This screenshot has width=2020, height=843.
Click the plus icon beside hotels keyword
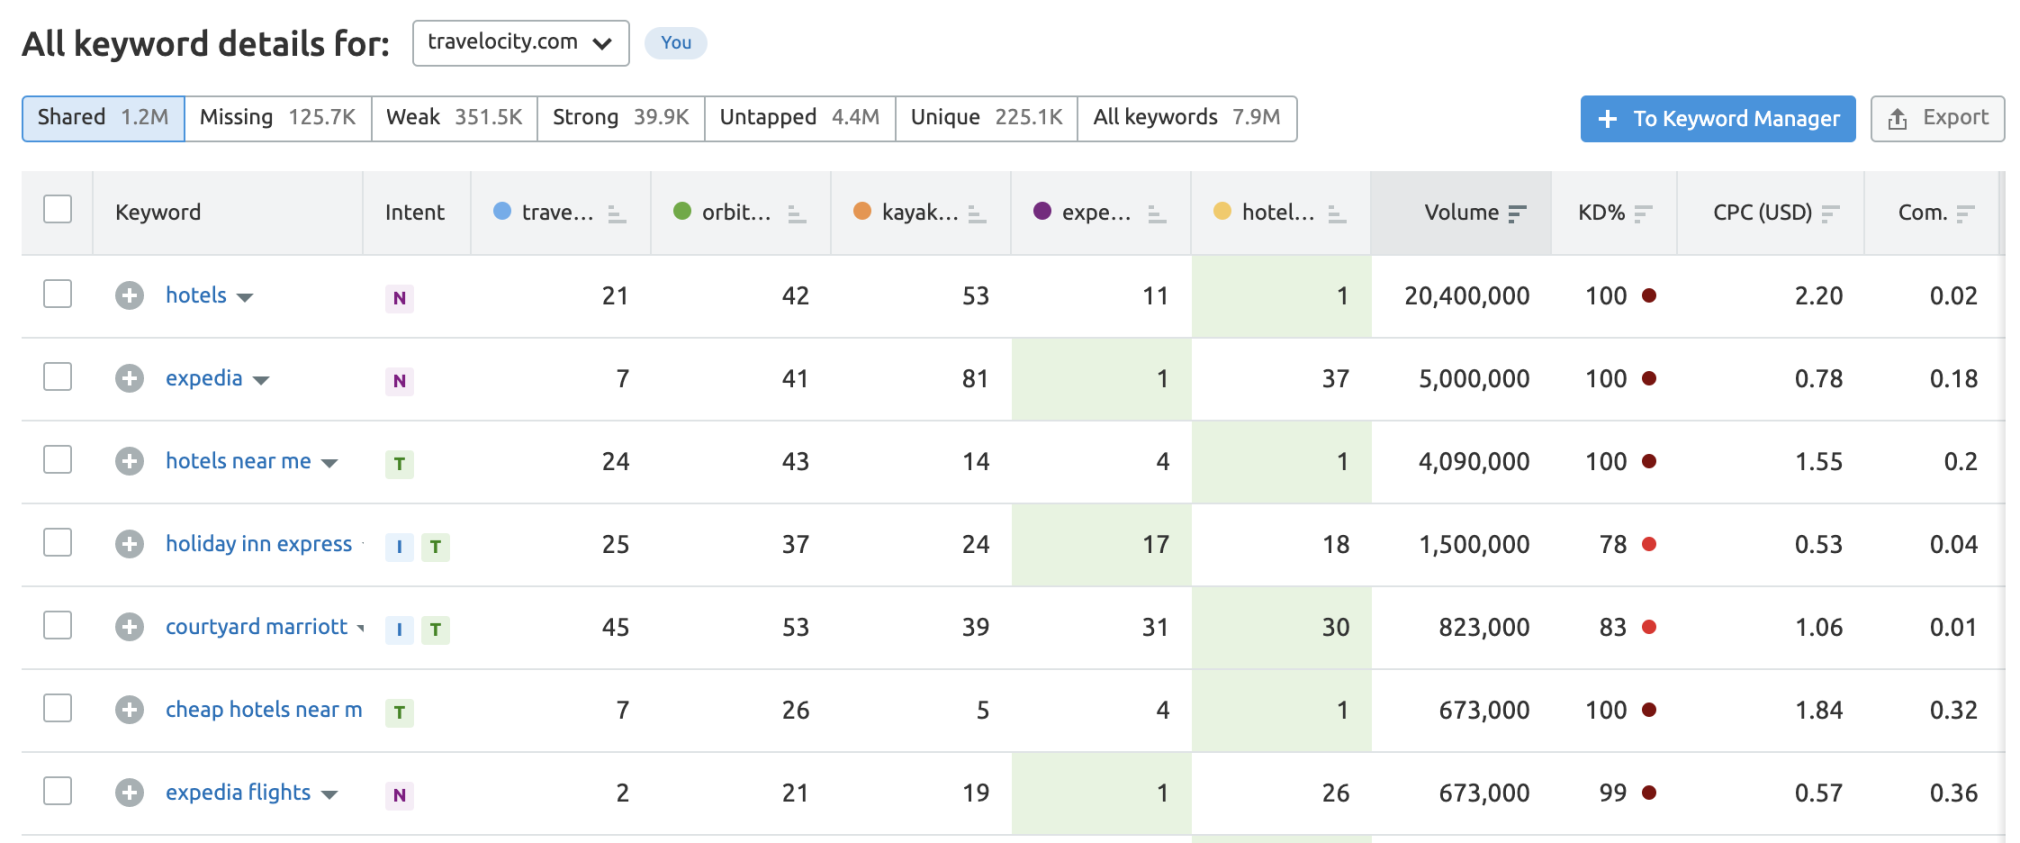tap(129, 296)
